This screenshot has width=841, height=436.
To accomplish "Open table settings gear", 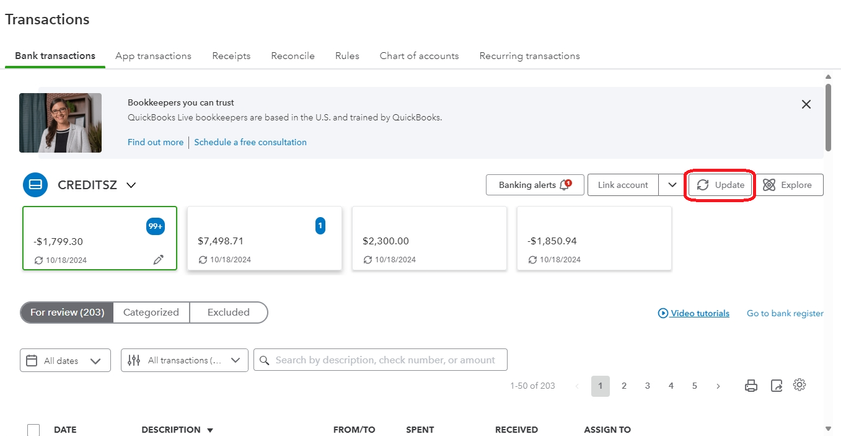I will click(799, 385).
